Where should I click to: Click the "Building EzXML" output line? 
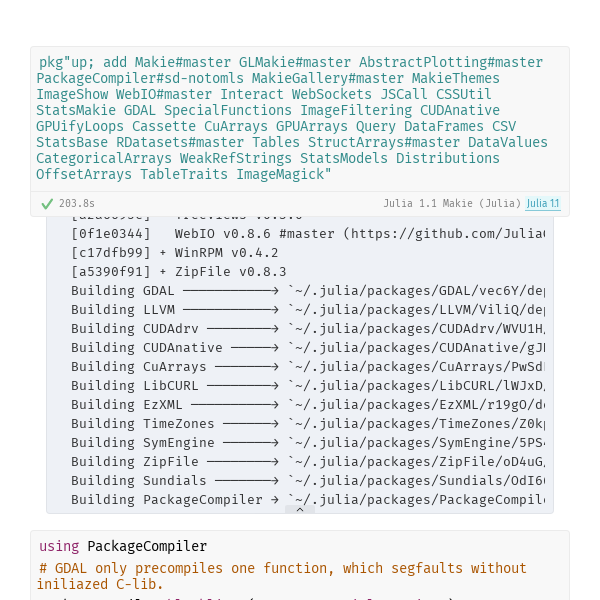point(308,405)
